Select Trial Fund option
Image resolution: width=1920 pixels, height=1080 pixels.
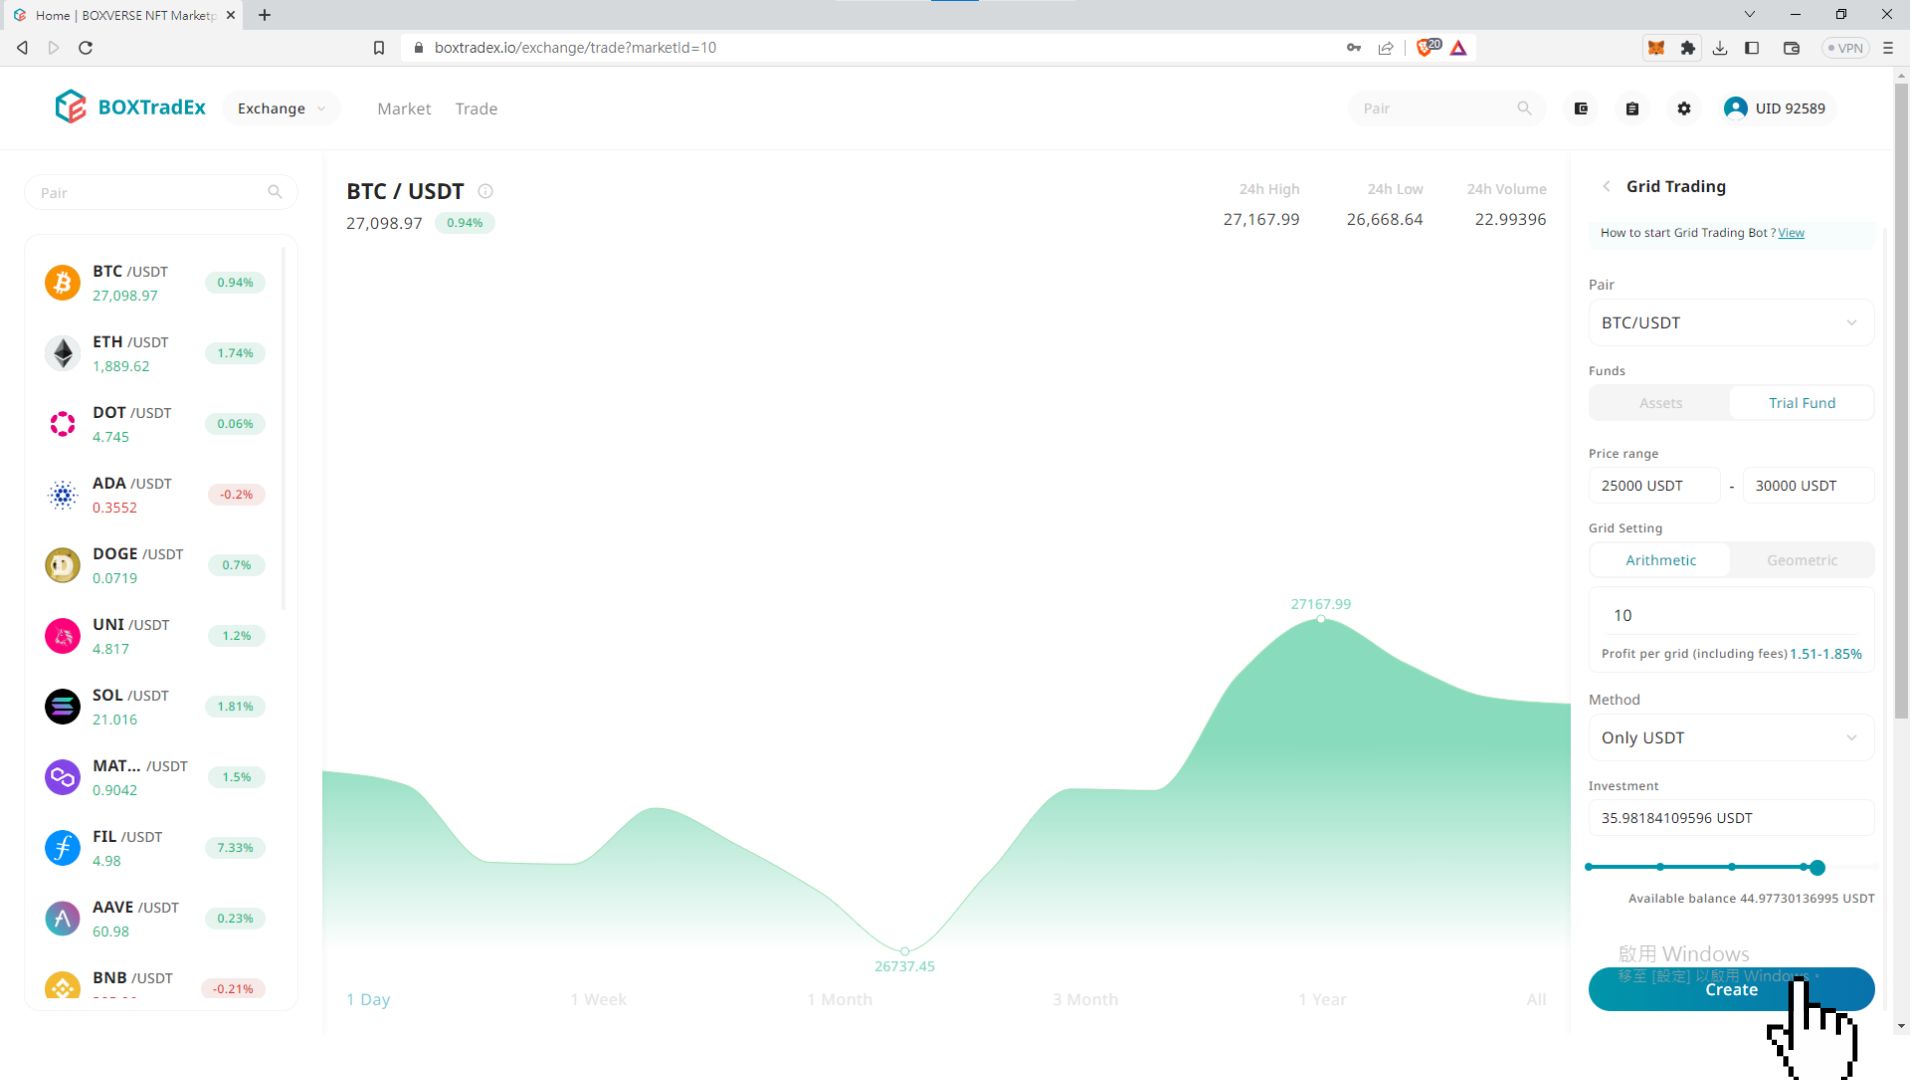point(1802,403)
